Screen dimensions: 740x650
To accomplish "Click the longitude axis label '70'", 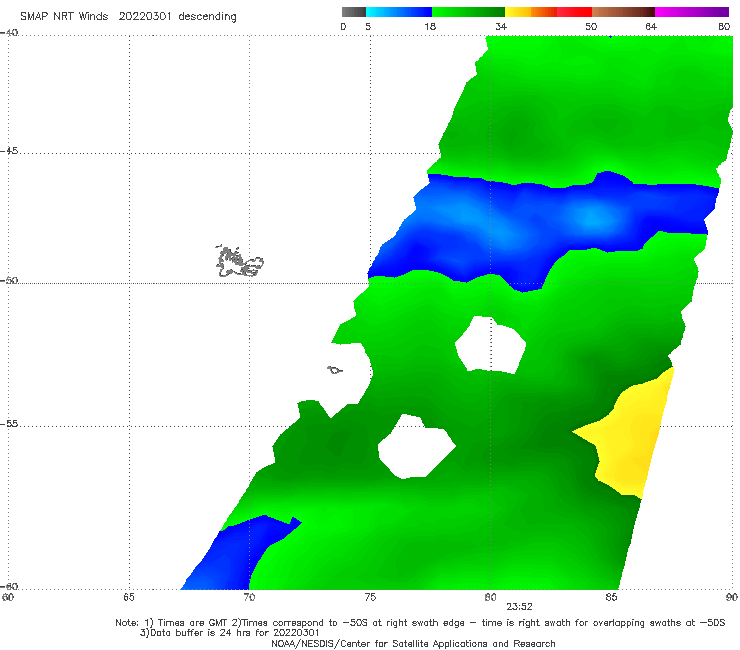I will point(249,597).
